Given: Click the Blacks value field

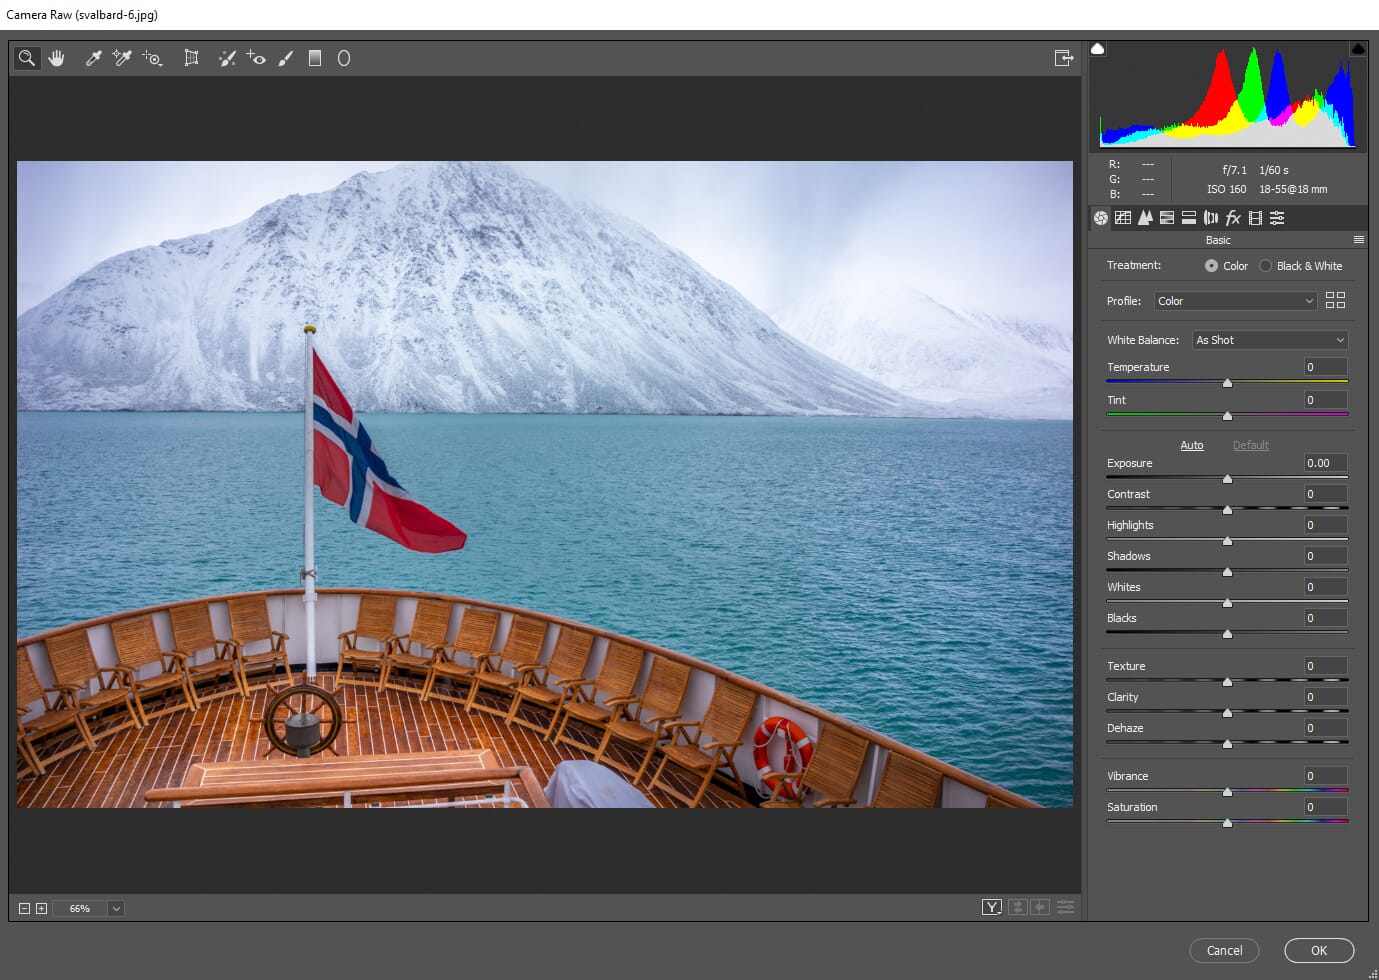Looking at the screenshot, I should (1326, 618).
